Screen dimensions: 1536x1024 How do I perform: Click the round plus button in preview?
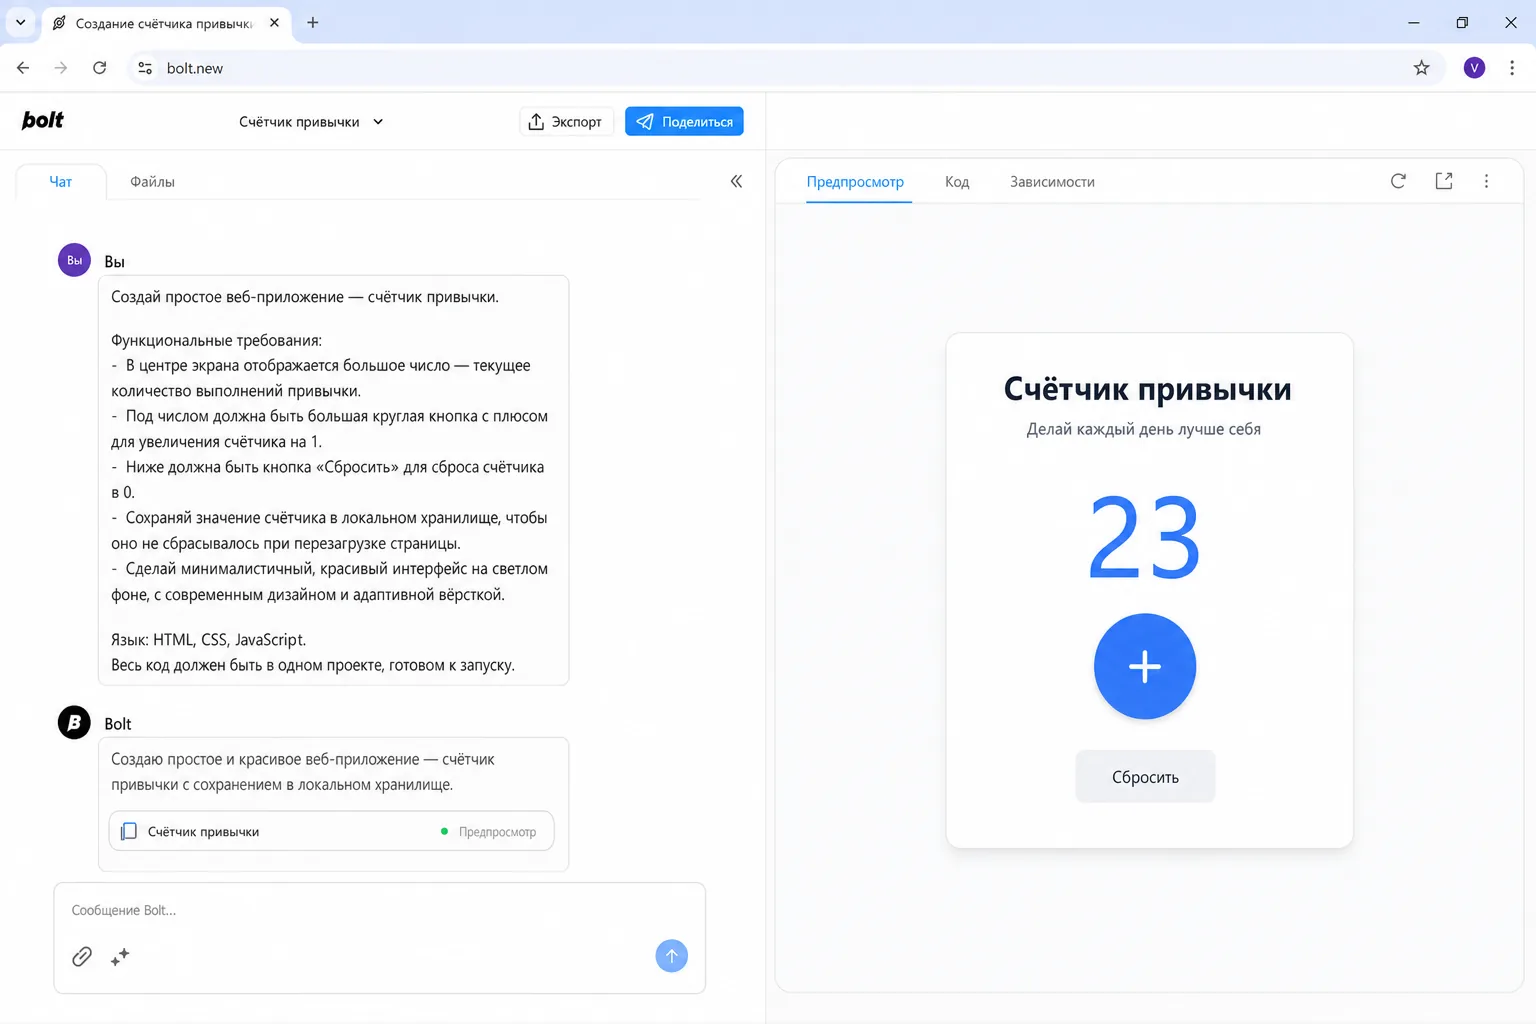coord(1145,666)
